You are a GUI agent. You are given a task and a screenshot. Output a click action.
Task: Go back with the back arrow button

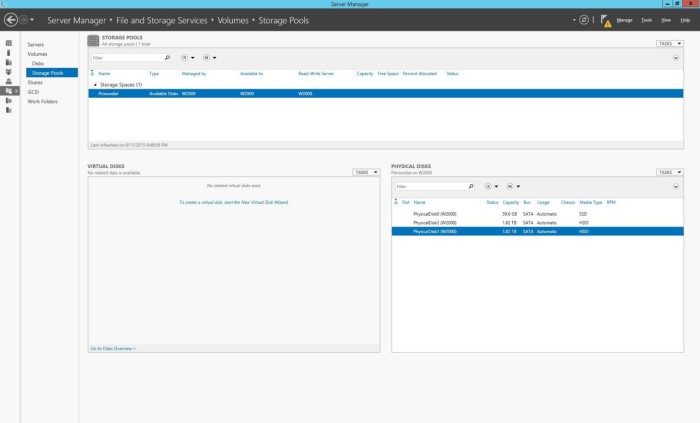[11, 20]
